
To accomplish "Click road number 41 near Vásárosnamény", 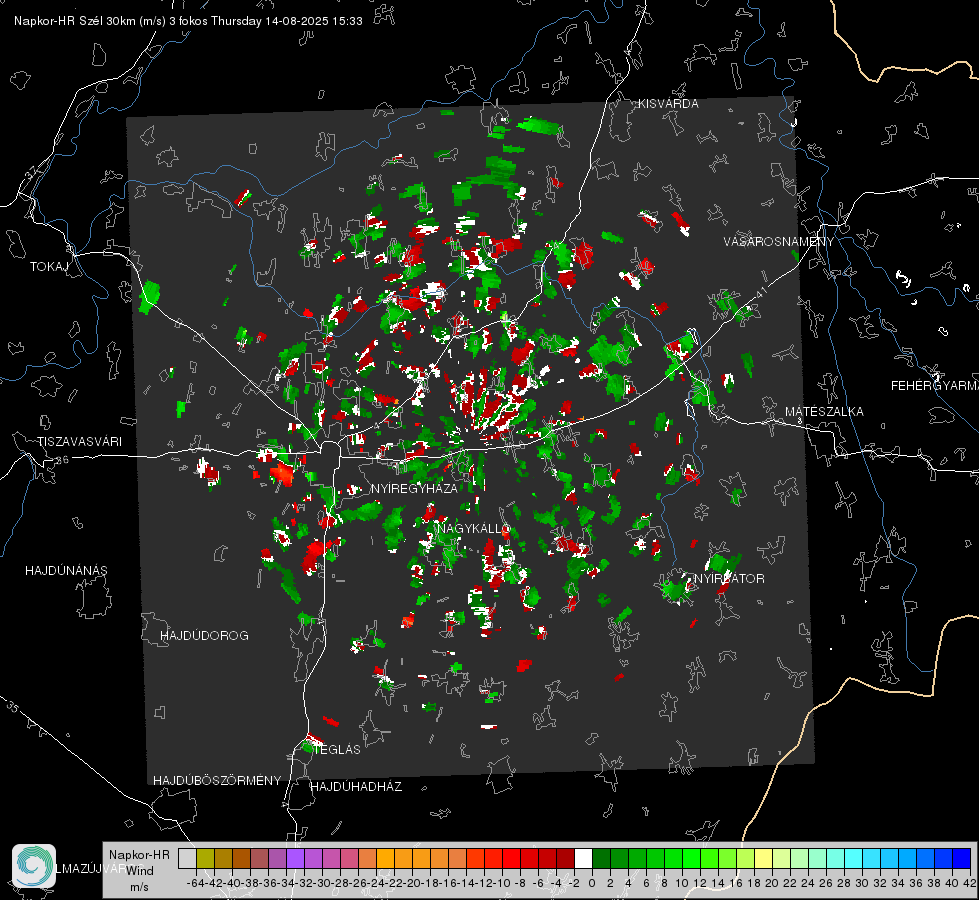I will point(761,292).
